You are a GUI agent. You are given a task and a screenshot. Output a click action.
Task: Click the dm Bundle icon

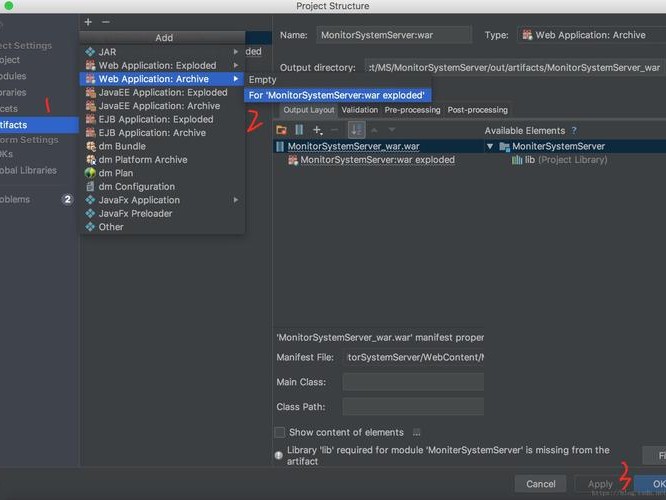(x=90, y=146)
